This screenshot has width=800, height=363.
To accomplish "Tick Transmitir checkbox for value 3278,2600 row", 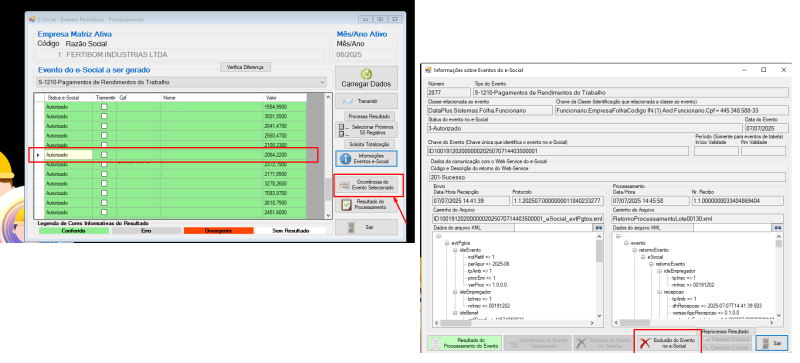I will [x=104, y=183].
